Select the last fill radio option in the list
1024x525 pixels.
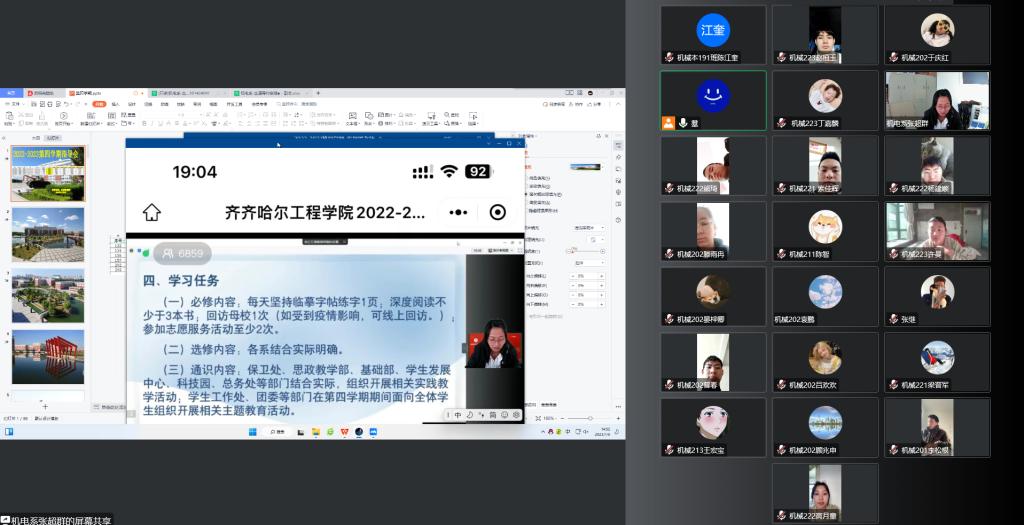click(x=526, y=210)
